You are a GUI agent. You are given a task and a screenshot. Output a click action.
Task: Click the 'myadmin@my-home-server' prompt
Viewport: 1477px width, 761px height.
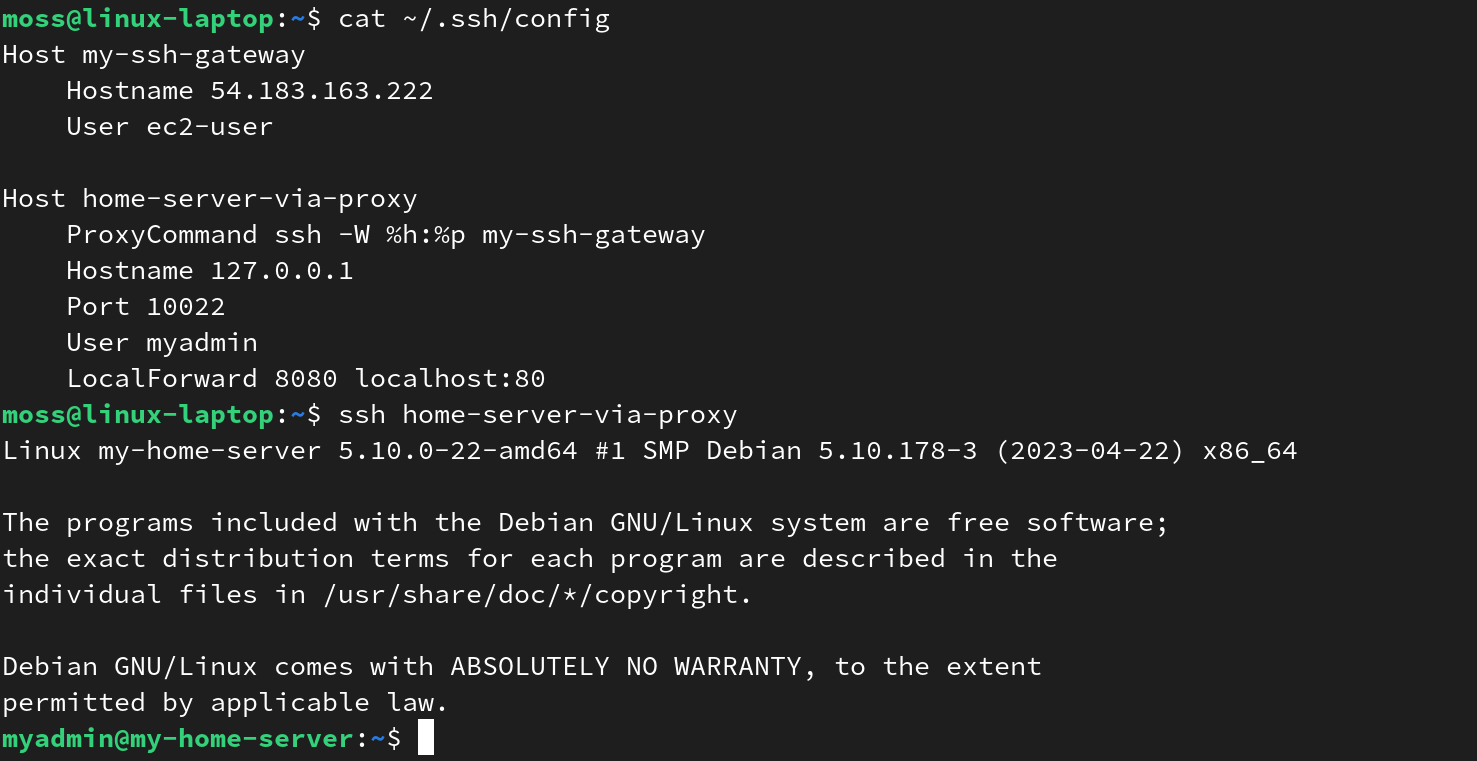pyautogui.click(x=177, y=739)
